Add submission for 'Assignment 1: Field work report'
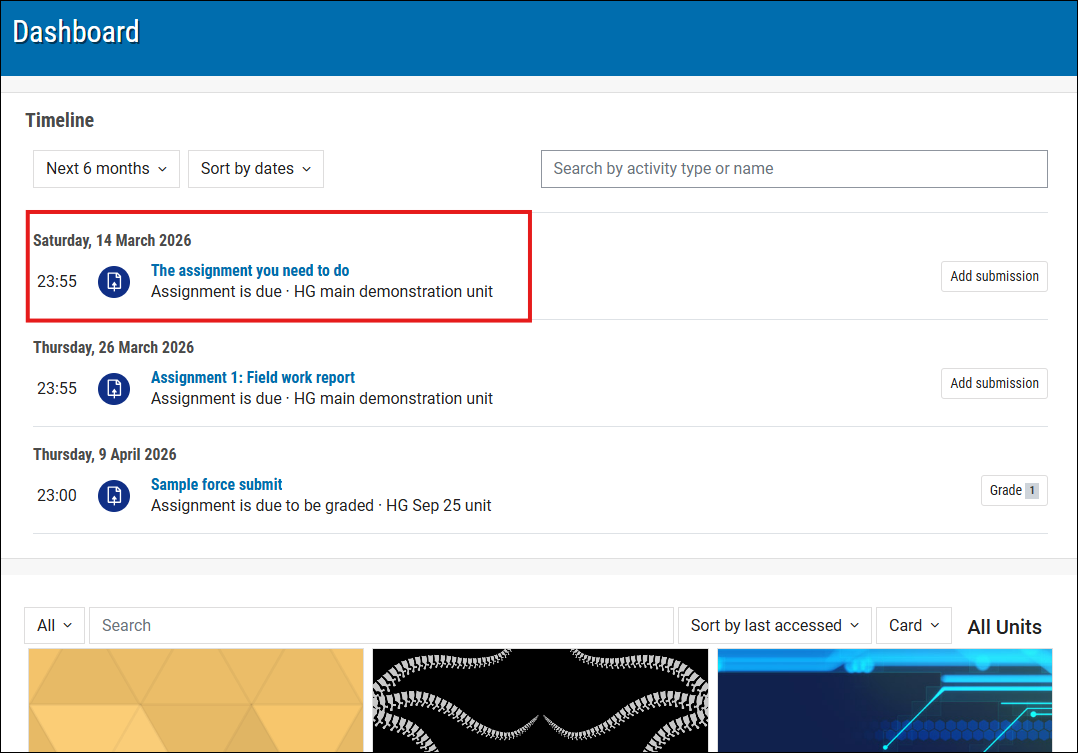1078x753 pixels. (994, 384)
